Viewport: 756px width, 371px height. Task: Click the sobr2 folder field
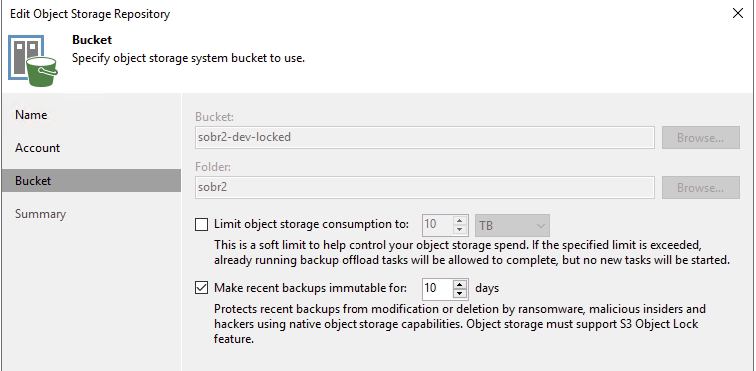[425, 187]
